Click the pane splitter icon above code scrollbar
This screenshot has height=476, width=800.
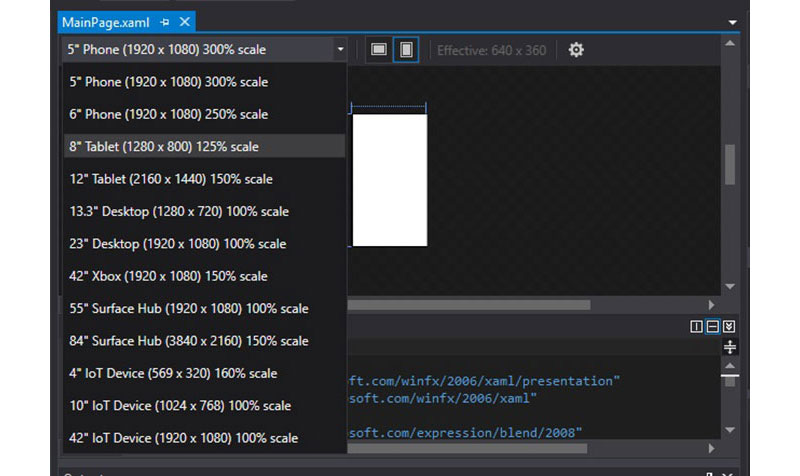click(730, 347)
